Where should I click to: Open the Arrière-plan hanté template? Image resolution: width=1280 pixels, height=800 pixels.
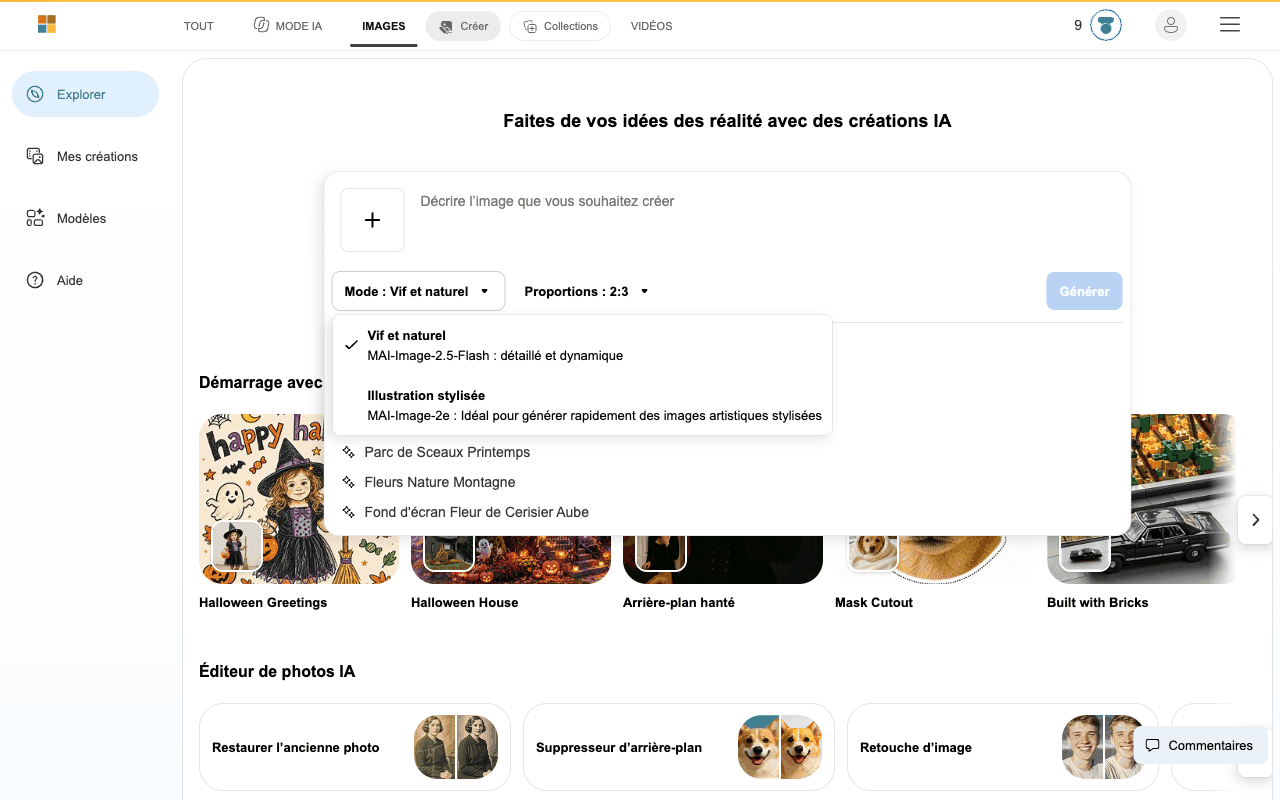pos(723,560)
